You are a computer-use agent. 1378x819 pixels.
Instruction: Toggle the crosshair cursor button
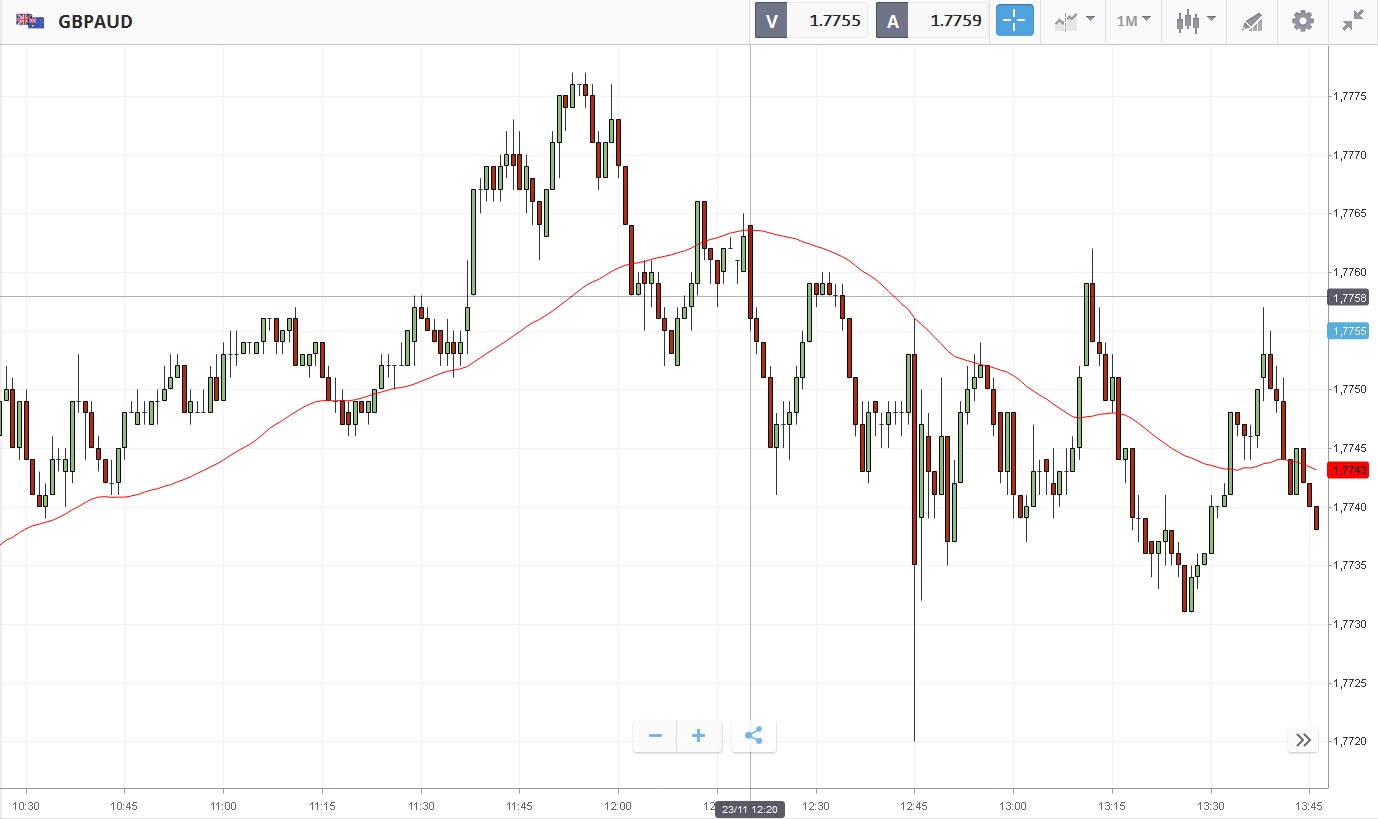(x=1014, y=20)
